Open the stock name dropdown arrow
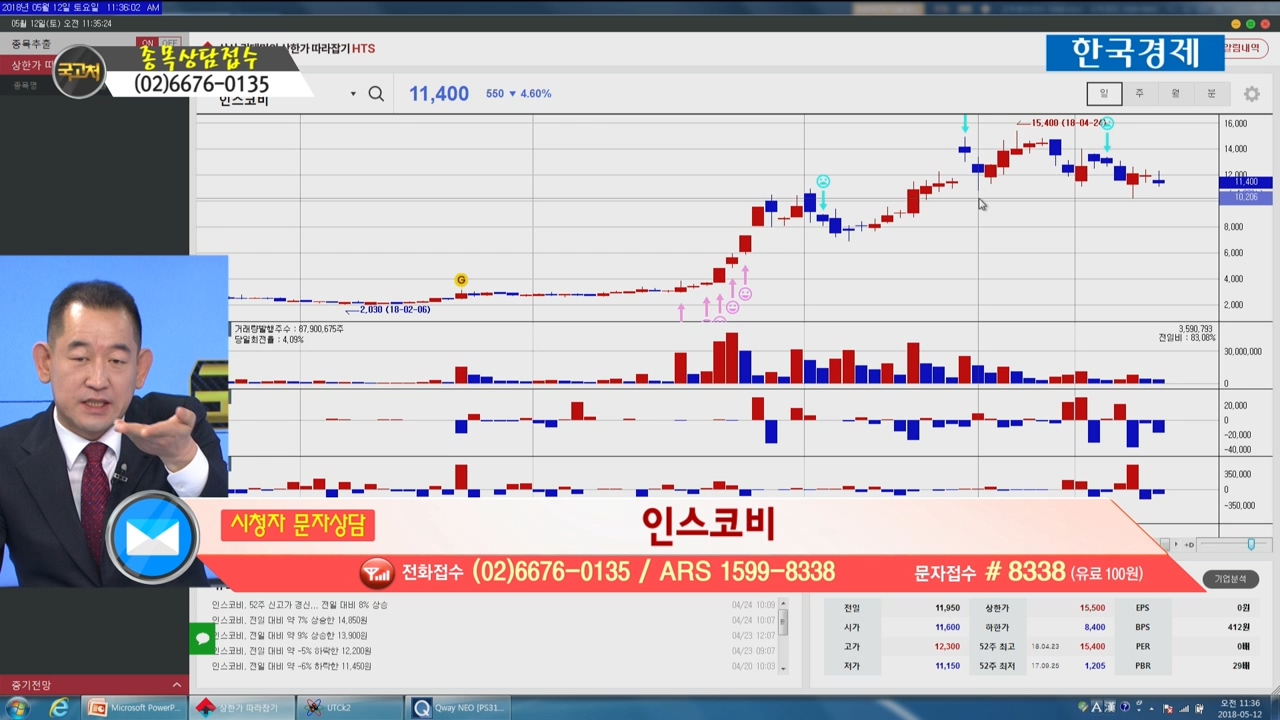Viewport: 1280px width, 720px height. coord(353,94)
